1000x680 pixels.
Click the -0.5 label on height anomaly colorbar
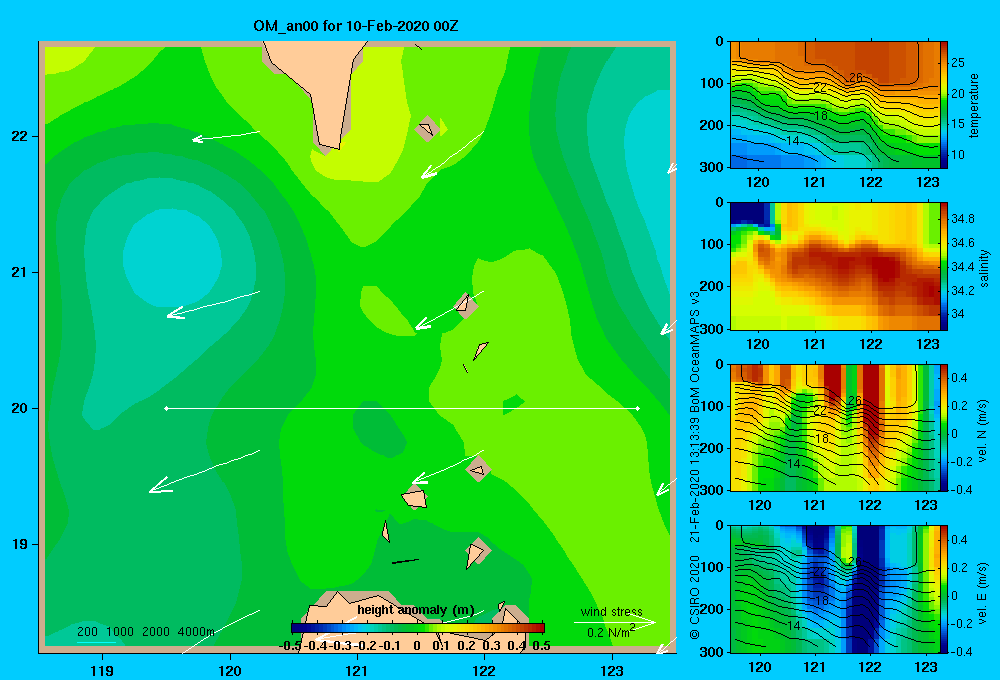pyautogui.click(x=290, y=646)
